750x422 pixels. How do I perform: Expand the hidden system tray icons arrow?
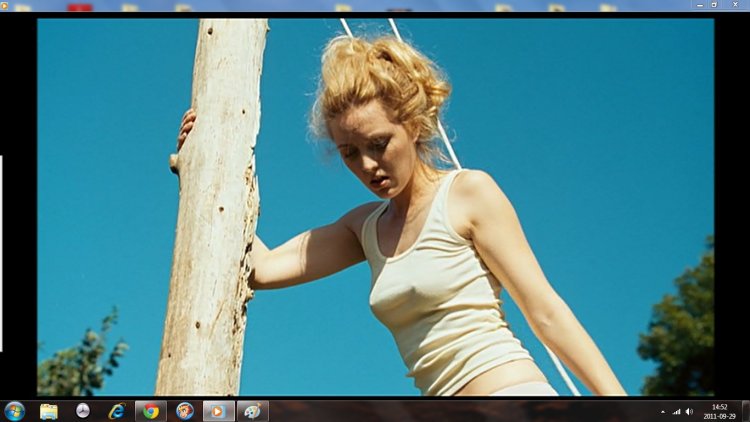pyautogui.click(x=662, y=412)
